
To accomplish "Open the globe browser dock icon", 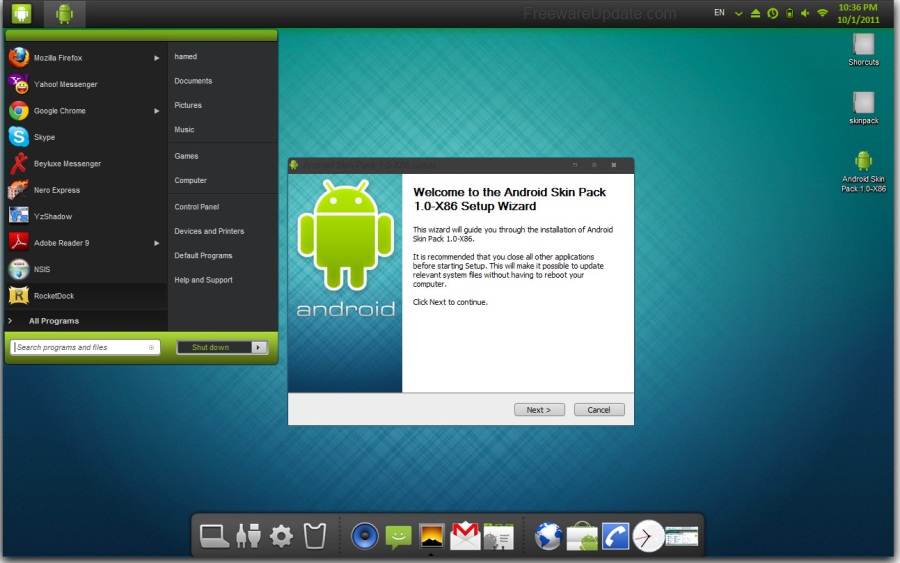I will (548, 537).
